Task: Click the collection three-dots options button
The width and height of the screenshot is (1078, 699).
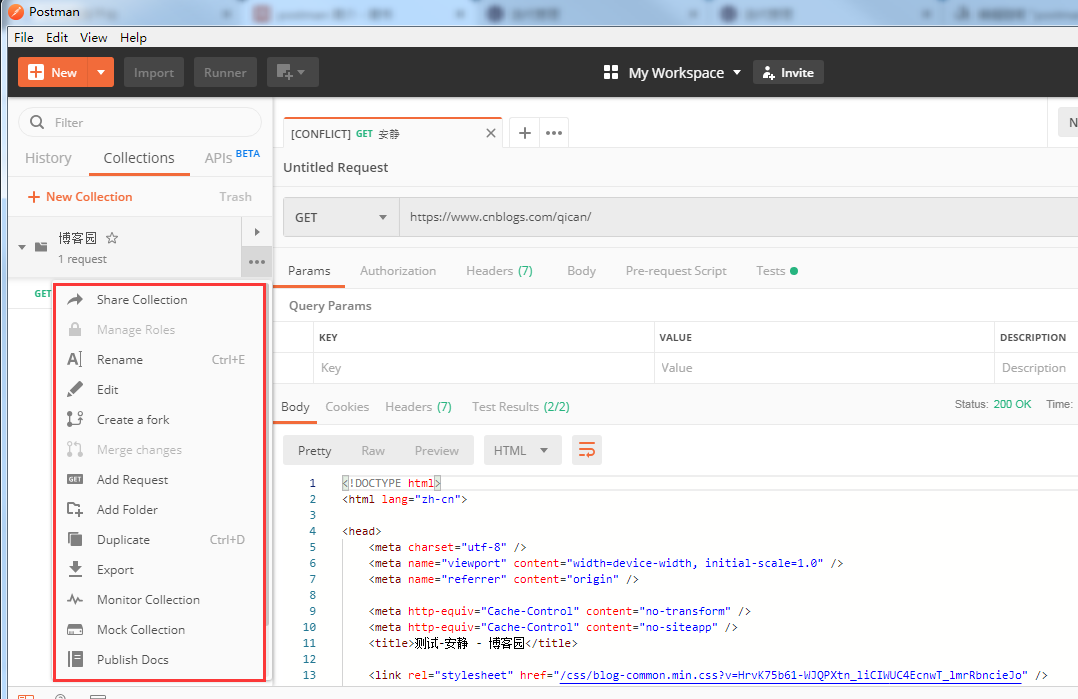Action: pos(257,262)
